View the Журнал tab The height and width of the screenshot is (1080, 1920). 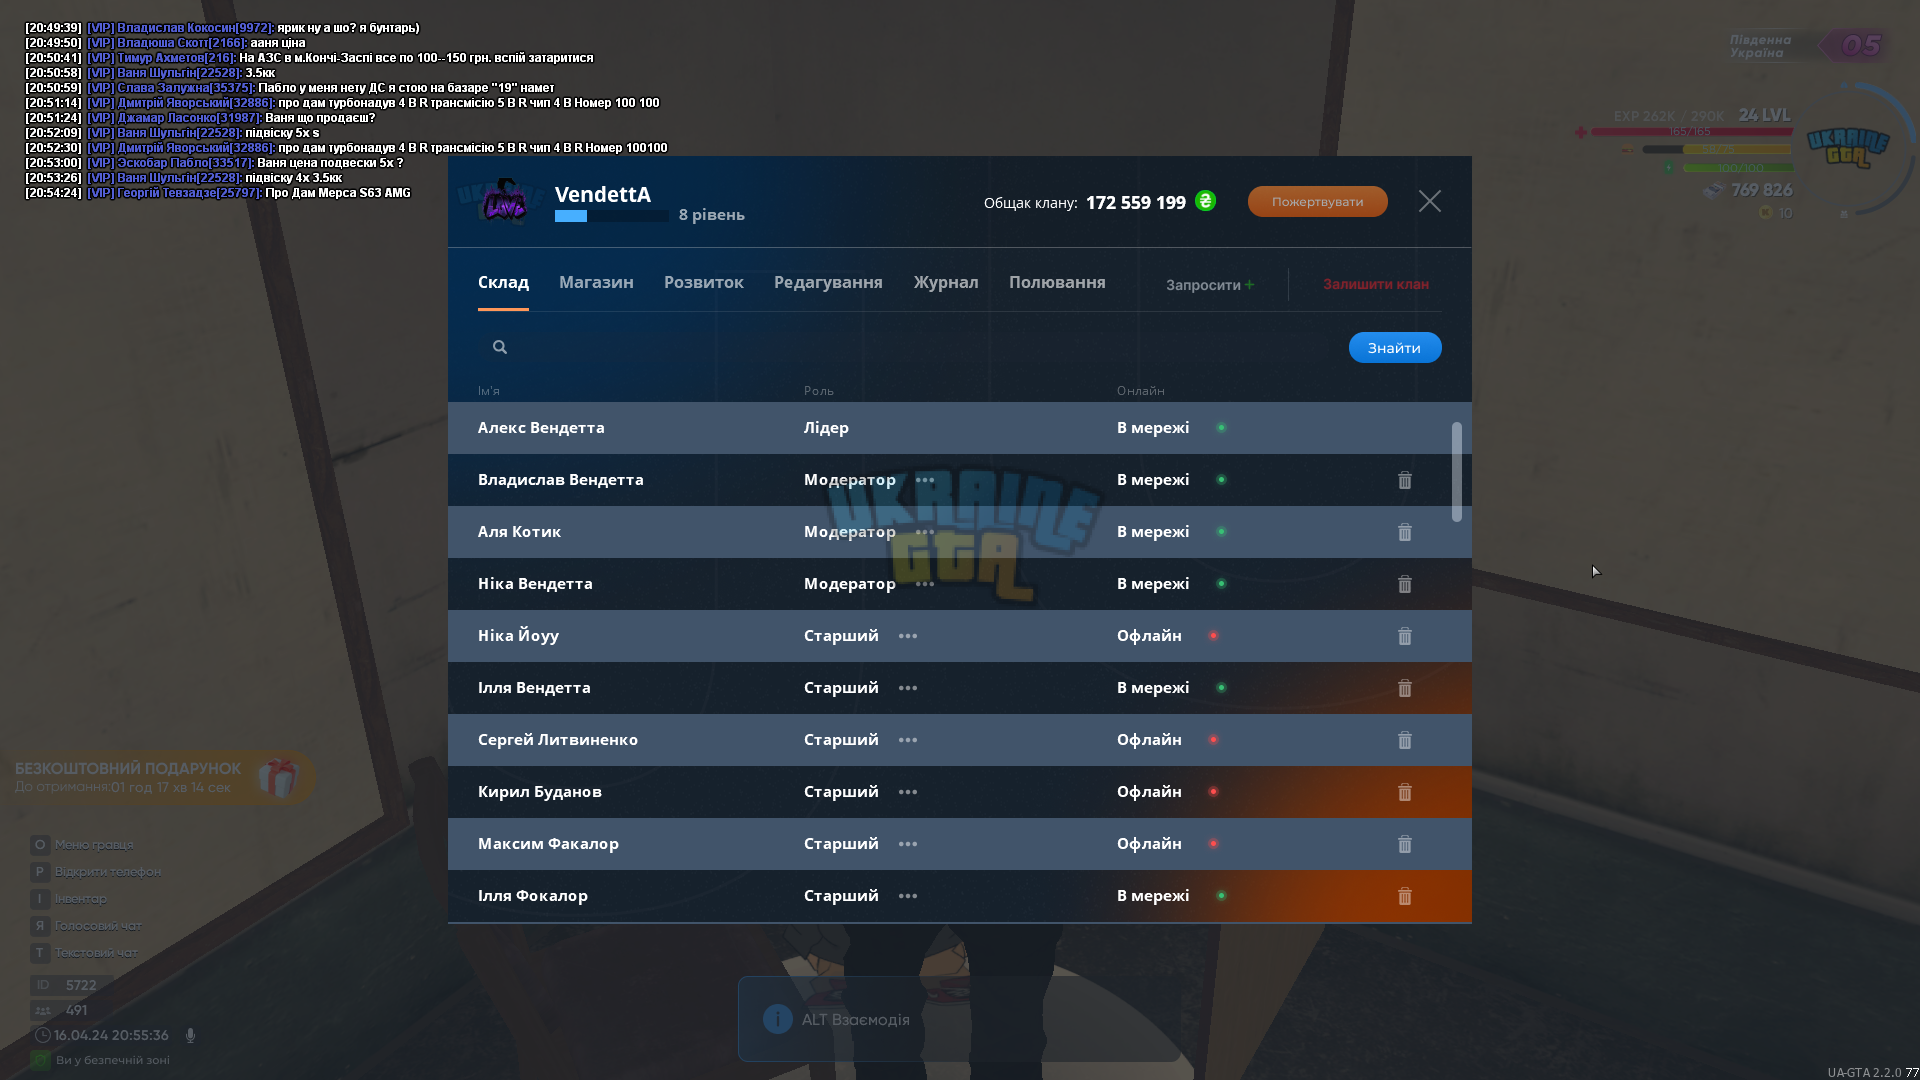tap(946, 283)
